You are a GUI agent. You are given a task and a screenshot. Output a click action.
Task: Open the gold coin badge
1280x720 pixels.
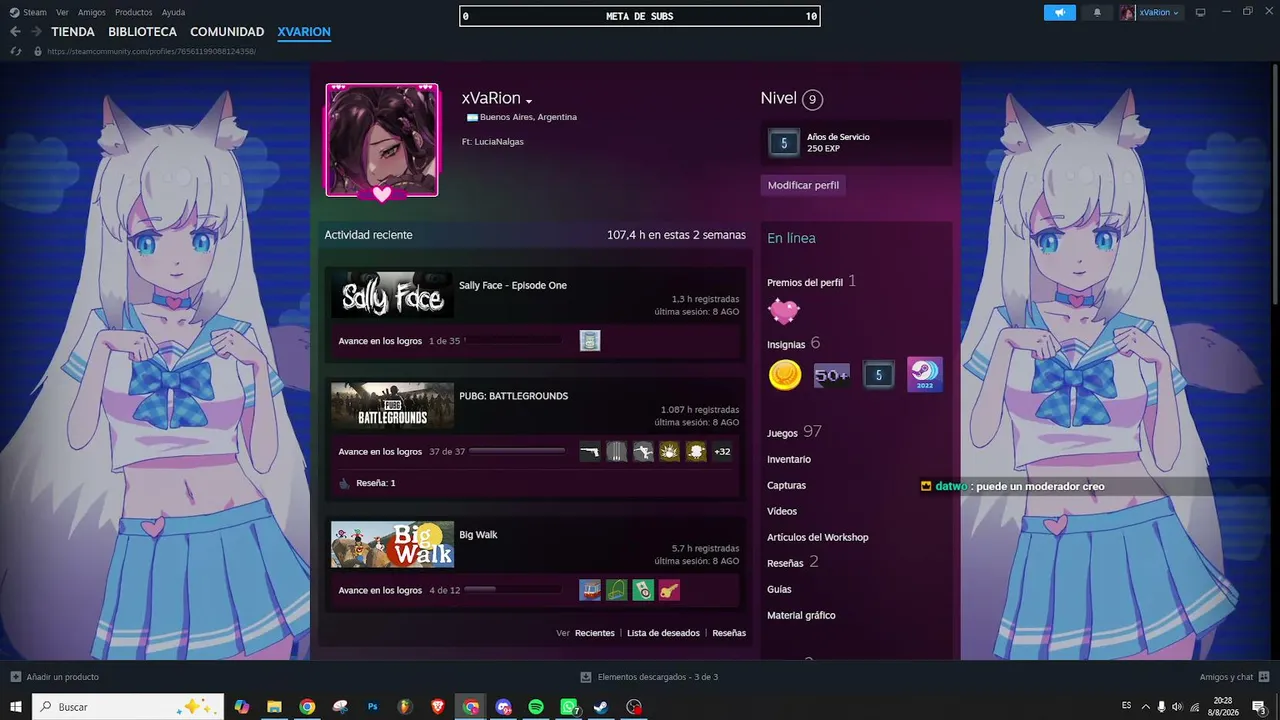(785, 375)
